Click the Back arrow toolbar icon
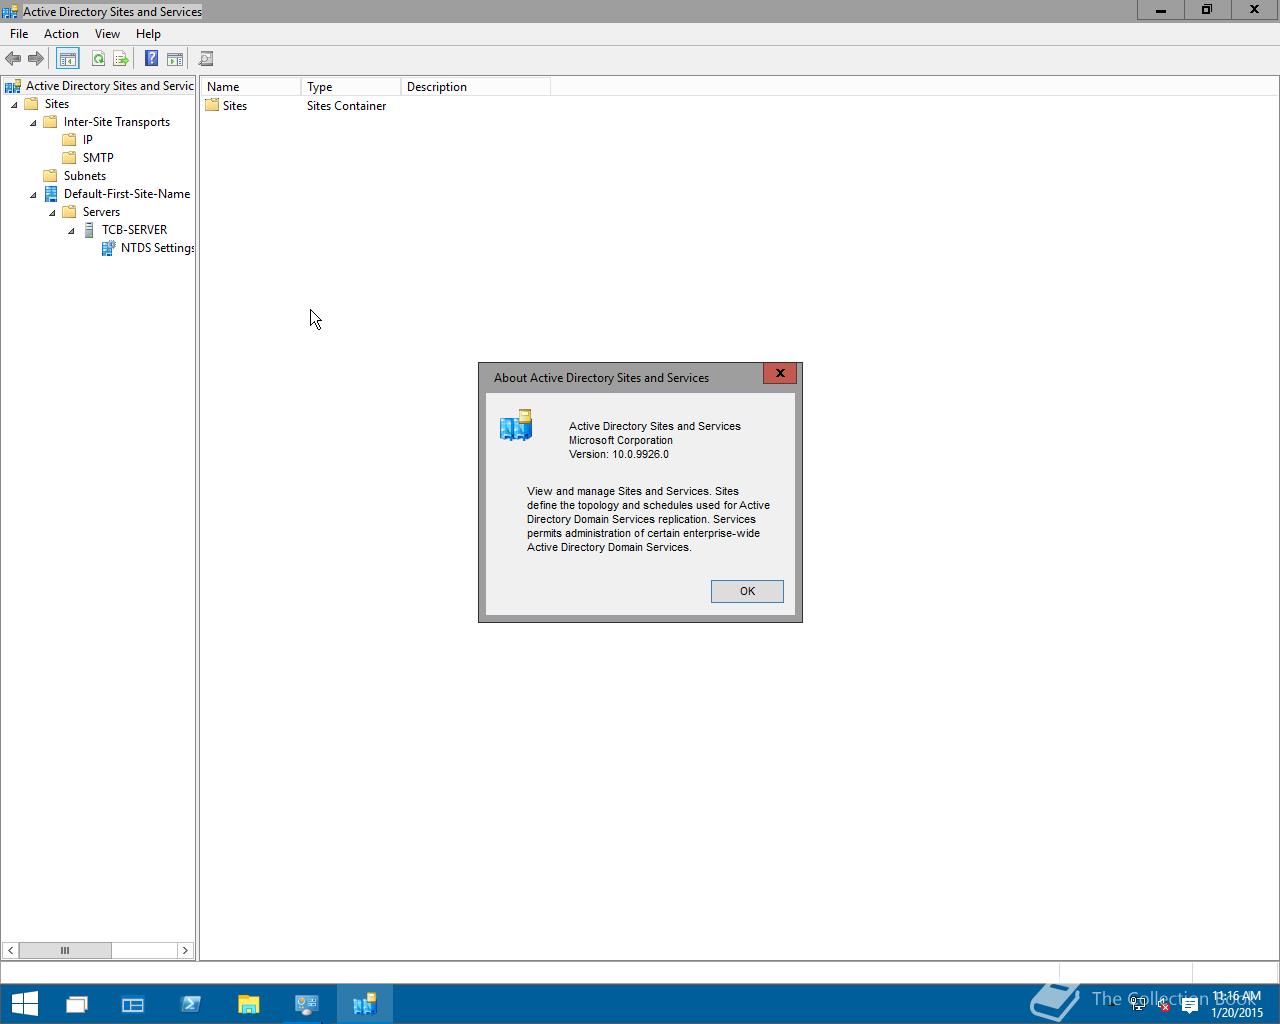 point(13,59)
